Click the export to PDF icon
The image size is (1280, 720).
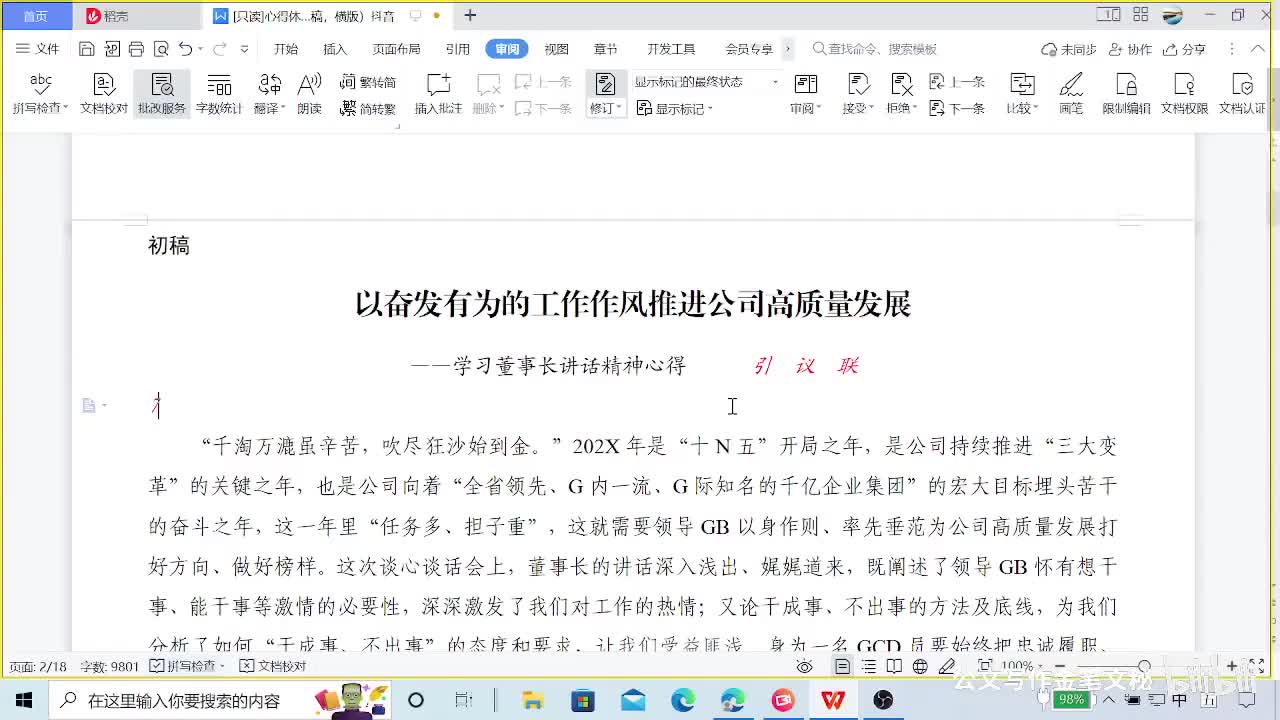coord(112,49)
